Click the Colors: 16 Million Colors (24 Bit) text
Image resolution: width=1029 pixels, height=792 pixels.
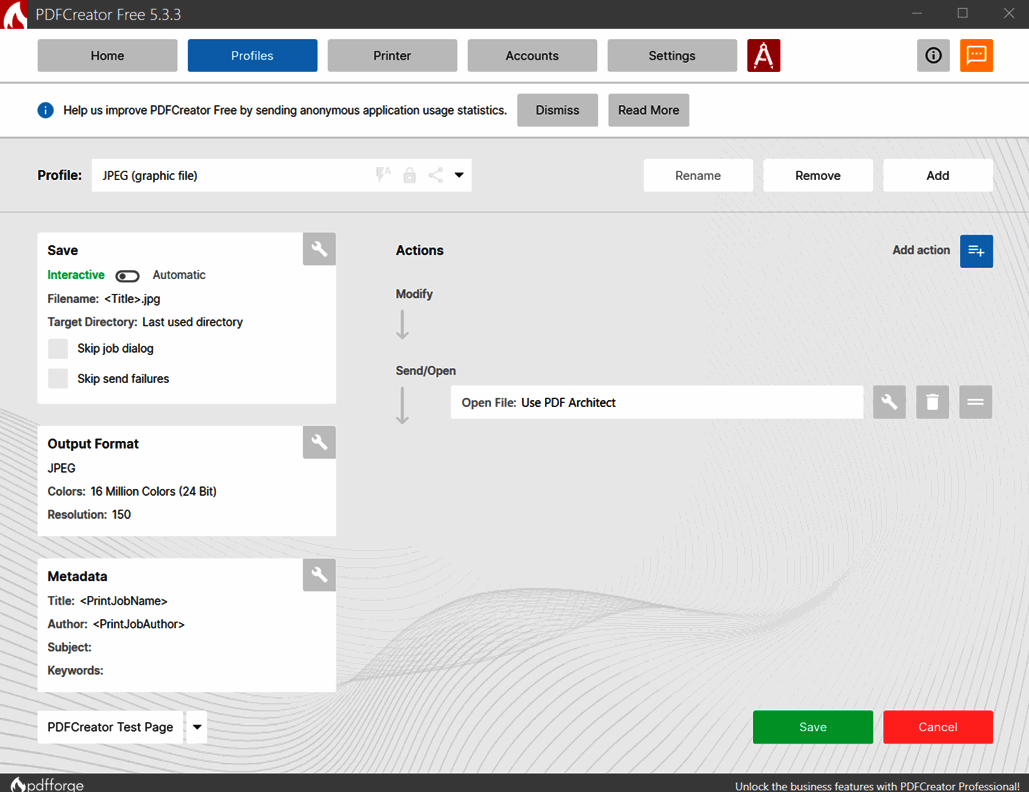[x=132, y=491]
